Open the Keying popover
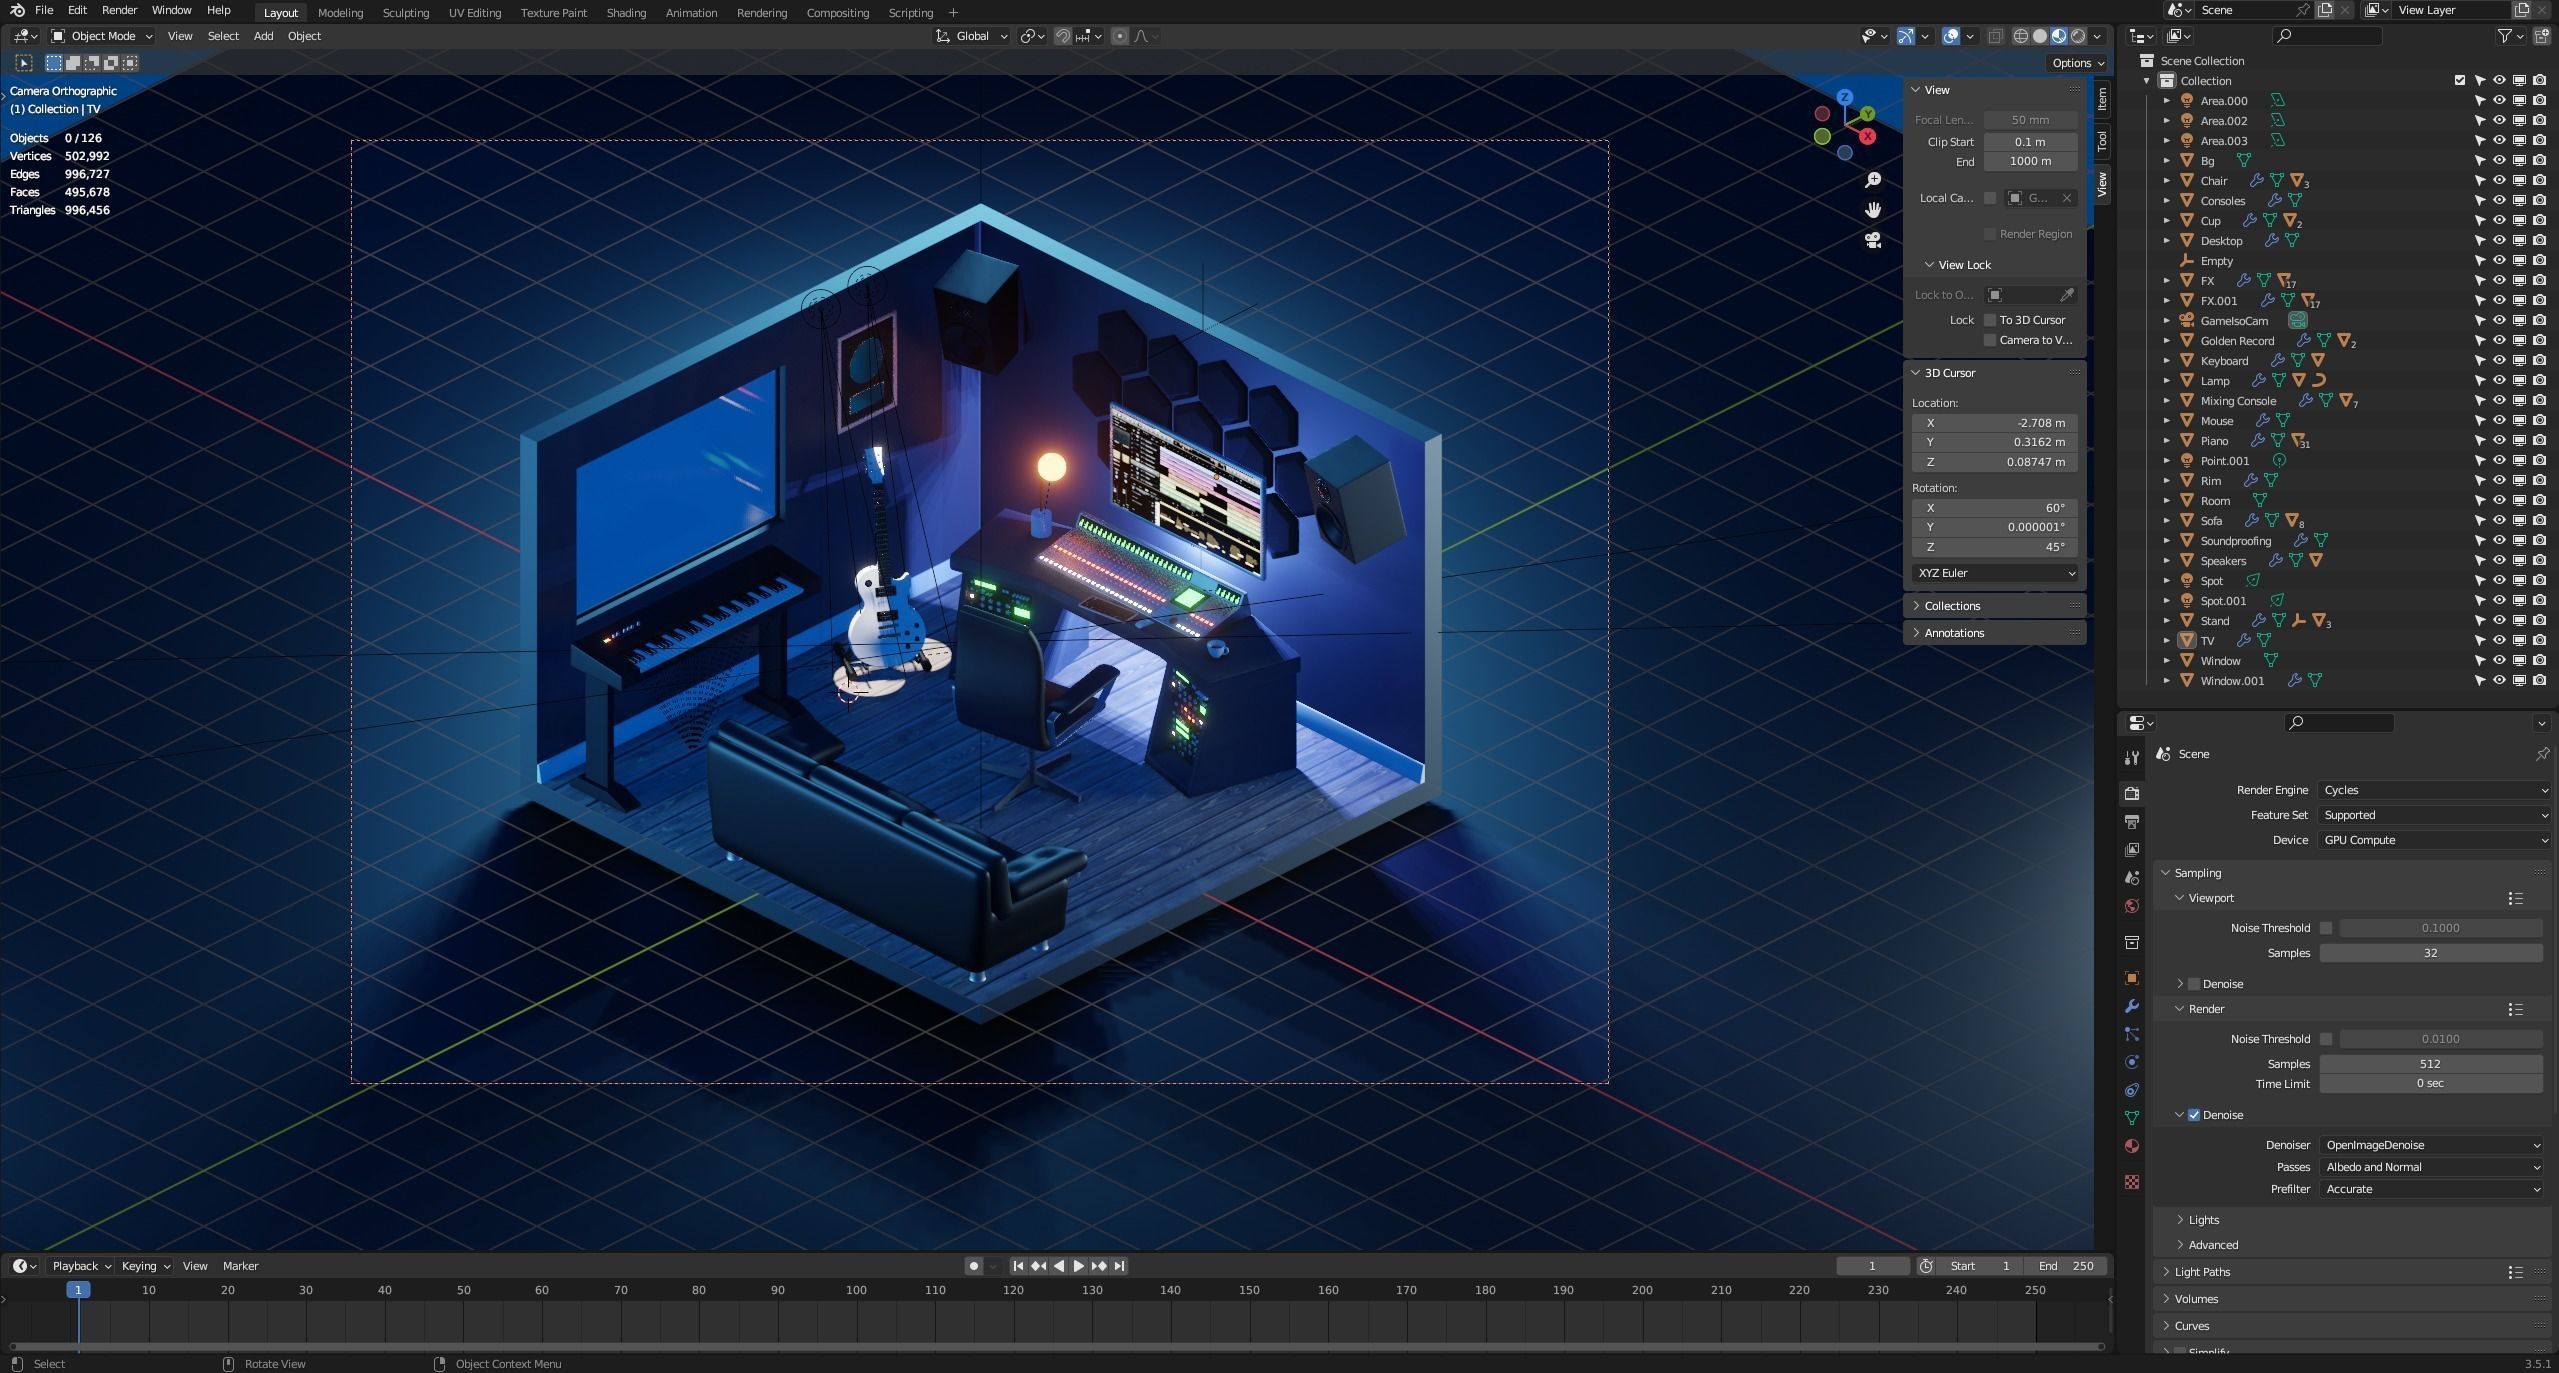Viewport: 2559px width, 1373px height. click(145, 1266)
